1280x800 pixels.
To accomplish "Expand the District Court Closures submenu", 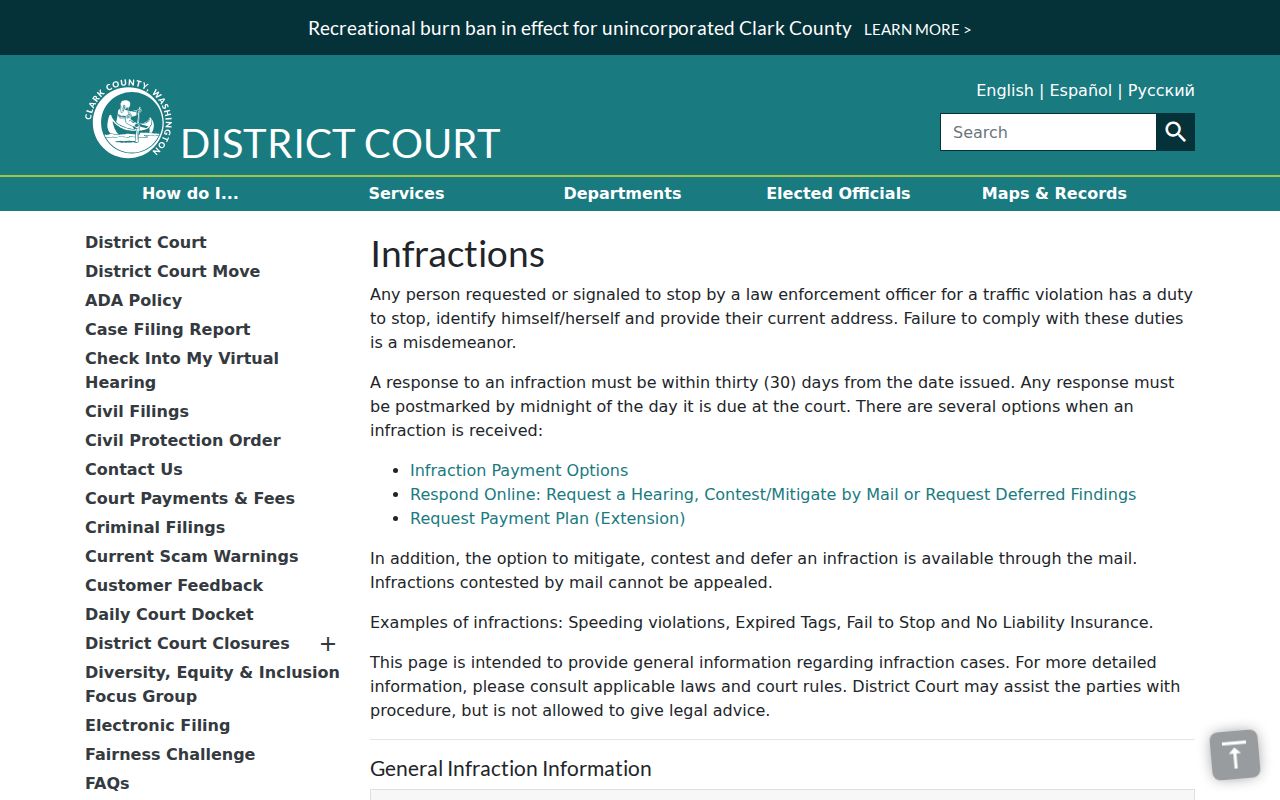I will pyautogui.click(x=328, y=644).
